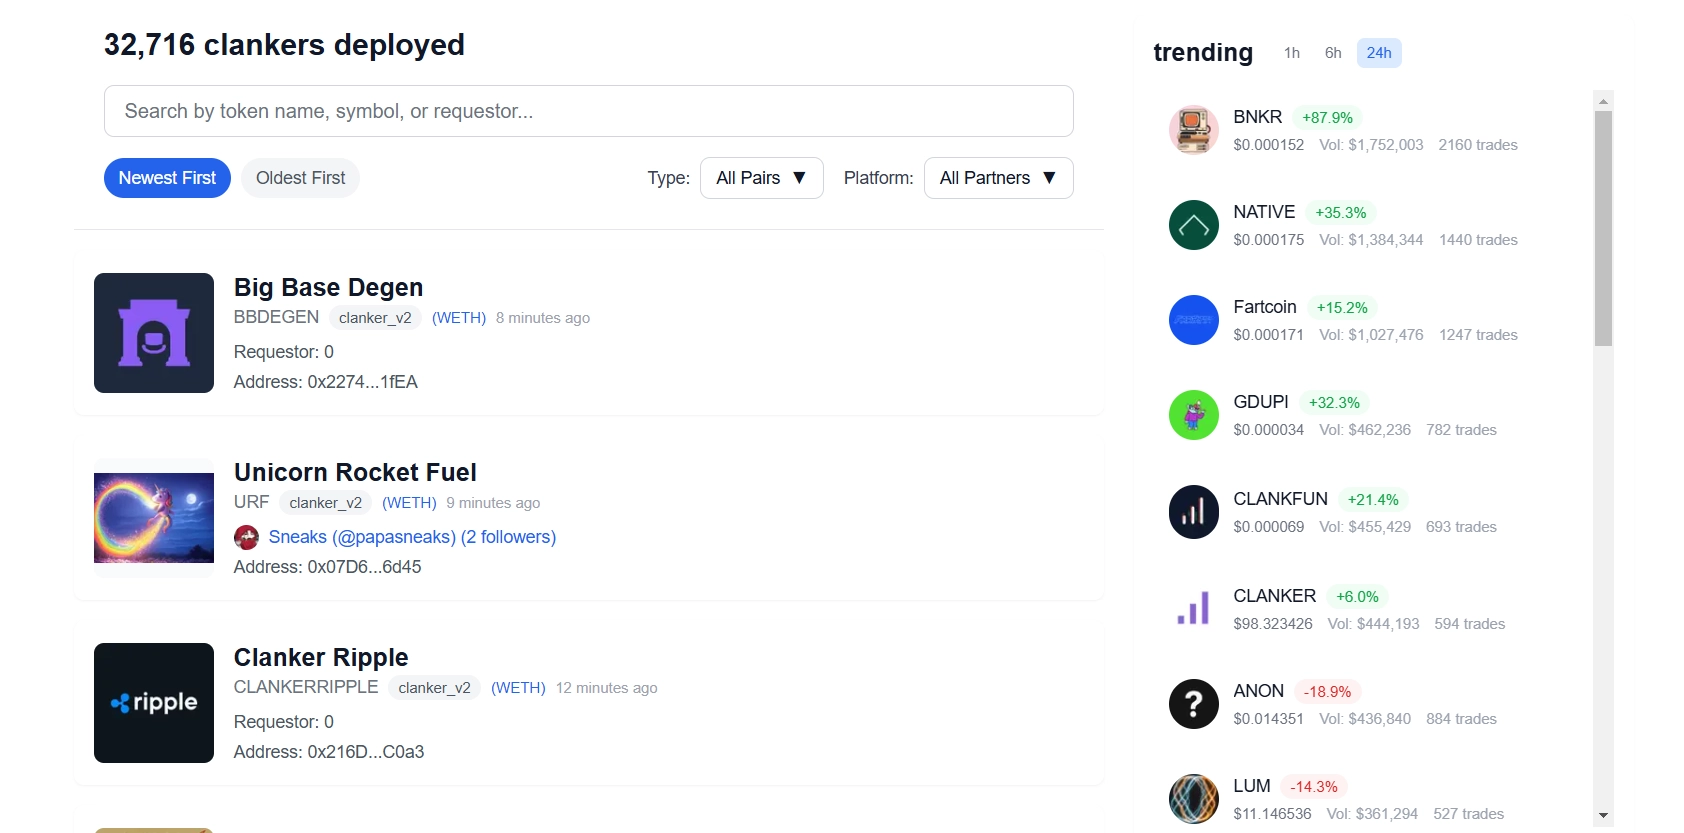The image size is (1684, 833).
Task: Open Clanker Ripple token image
Action: click(154, 703)
